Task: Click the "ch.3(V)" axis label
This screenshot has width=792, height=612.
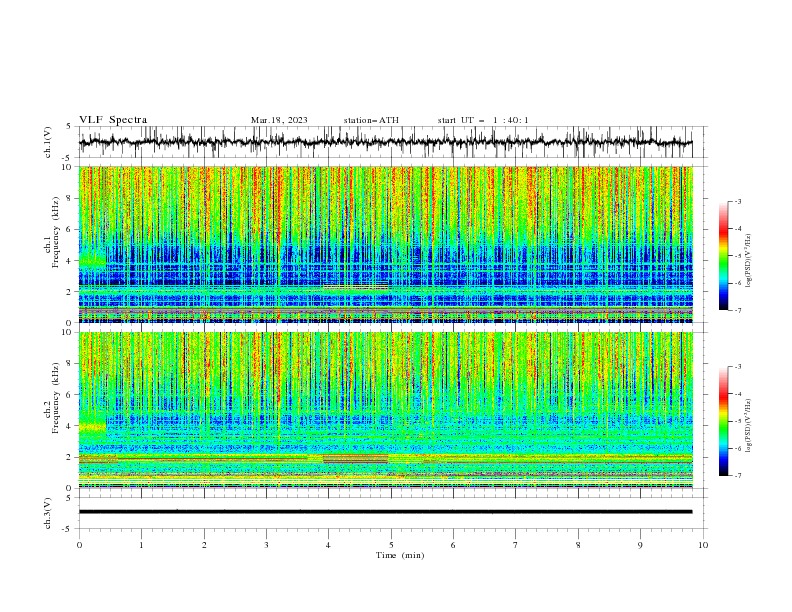Action: point(48,513)
